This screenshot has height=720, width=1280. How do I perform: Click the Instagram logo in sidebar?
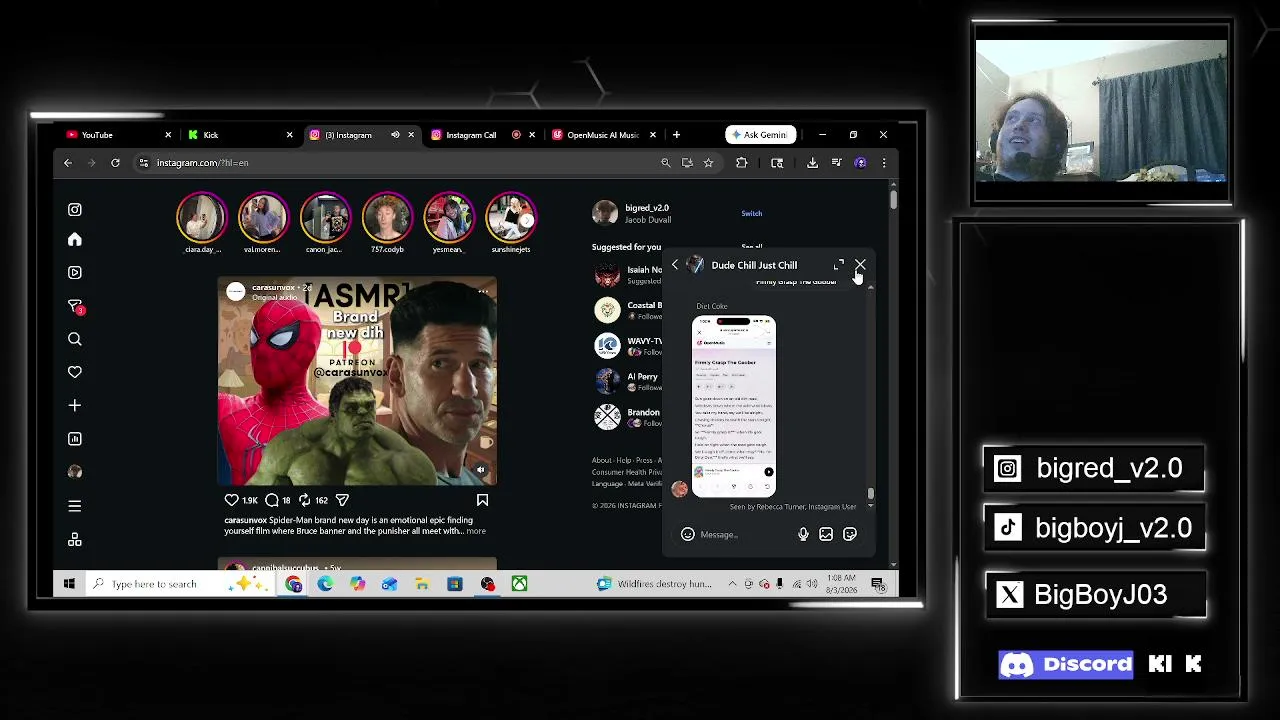click(x=74, y=209)
